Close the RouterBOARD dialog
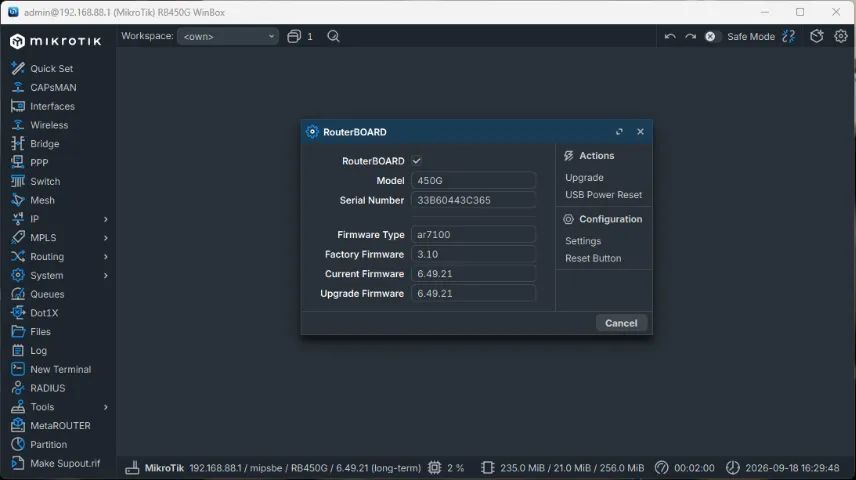The height and width of the screenshot is (480, 856). point(640,132)
